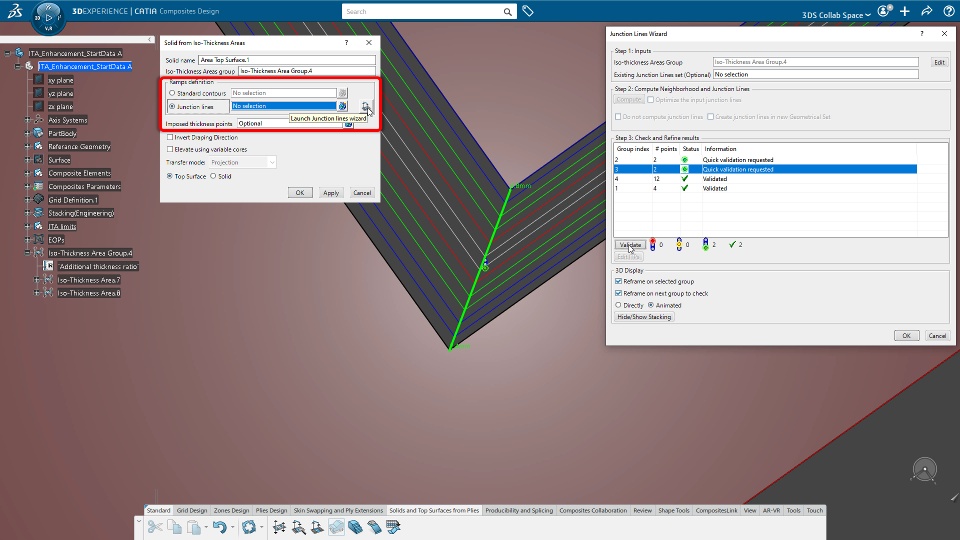960x540 pixels.
Task: Uncheck Reframe on selected group
Action: [x=618, y=282]
